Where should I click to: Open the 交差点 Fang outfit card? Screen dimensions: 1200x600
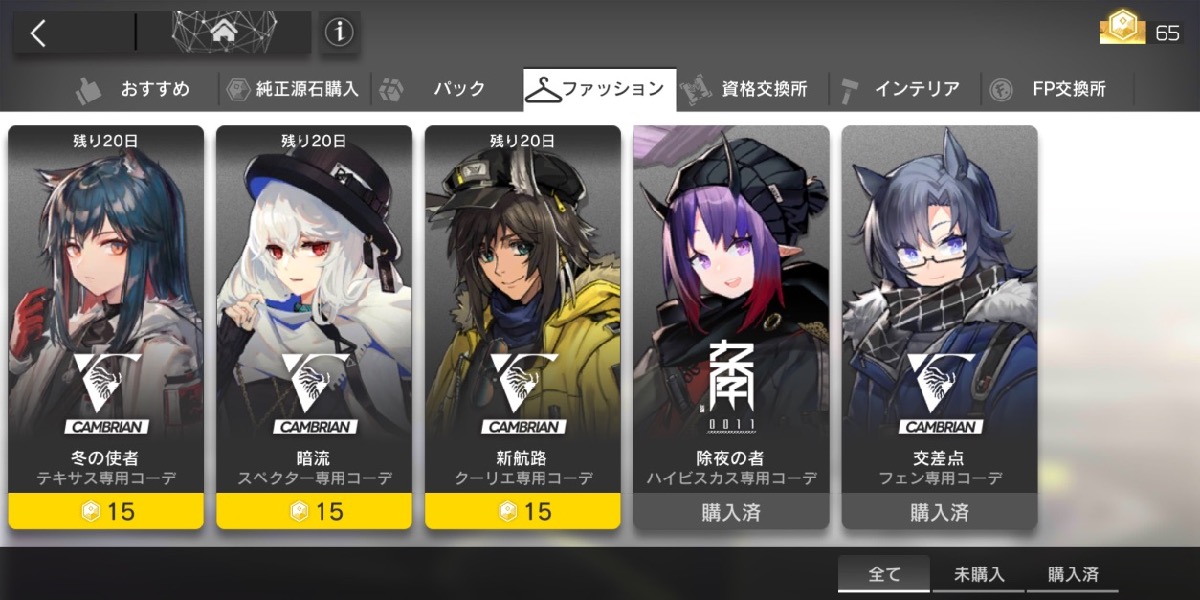[x=939, y=327]
